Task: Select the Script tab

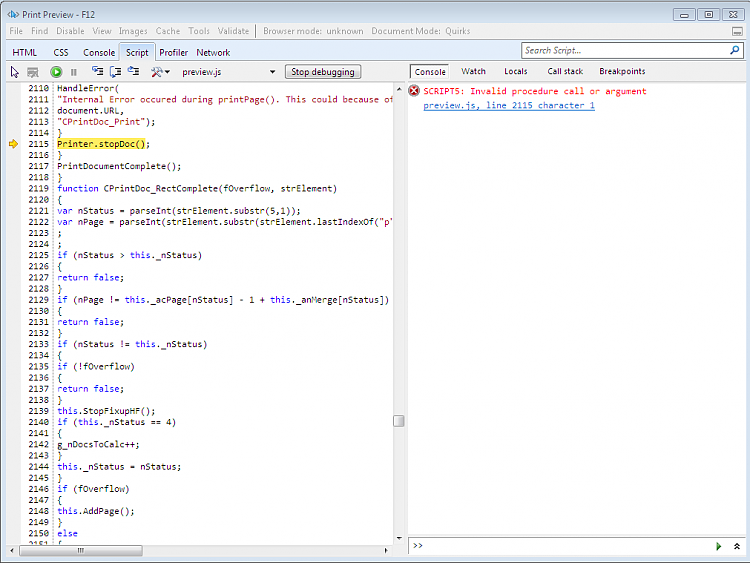Action: pos(137,53)
